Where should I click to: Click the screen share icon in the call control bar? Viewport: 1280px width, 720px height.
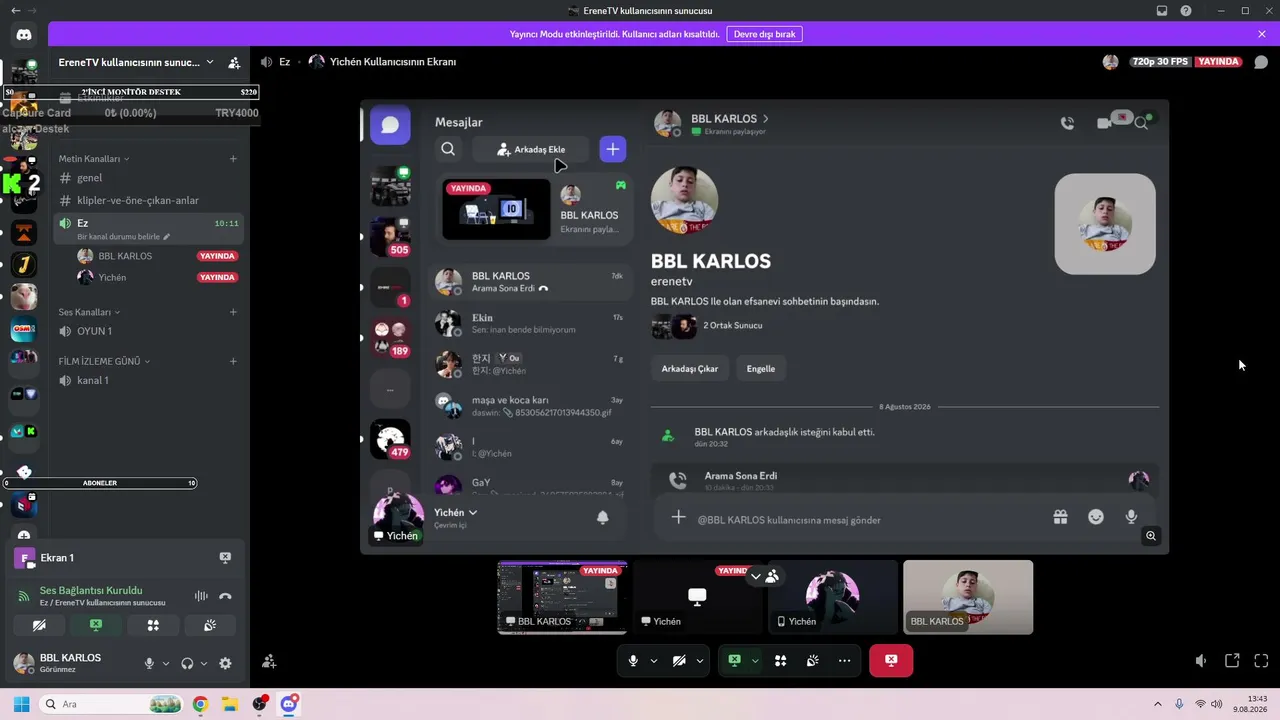[734, 661]
